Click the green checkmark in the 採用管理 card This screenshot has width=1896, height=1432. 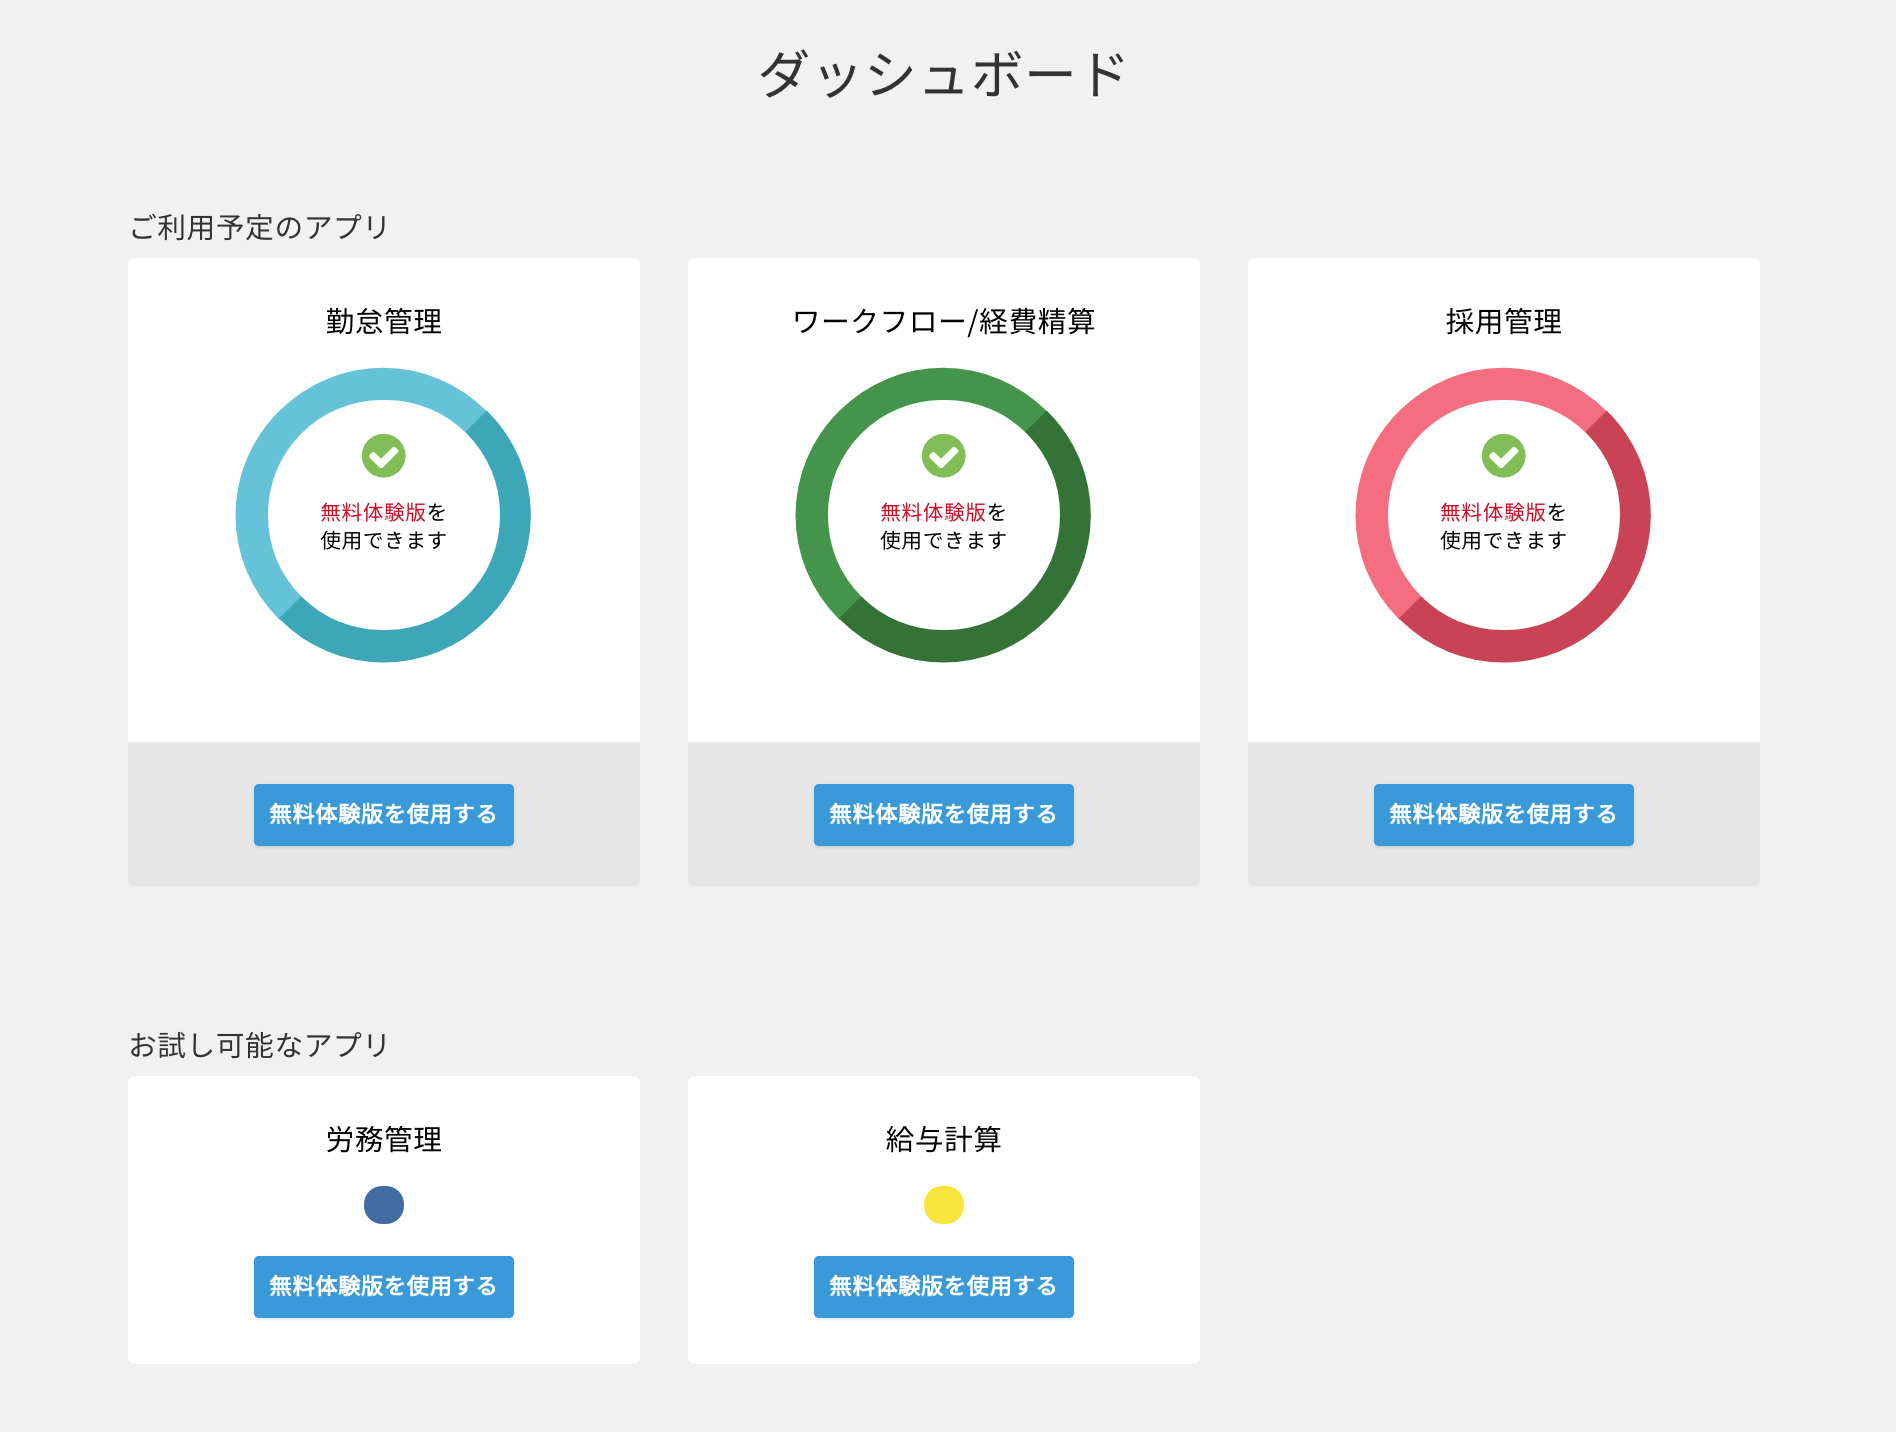pos(1503,456)
